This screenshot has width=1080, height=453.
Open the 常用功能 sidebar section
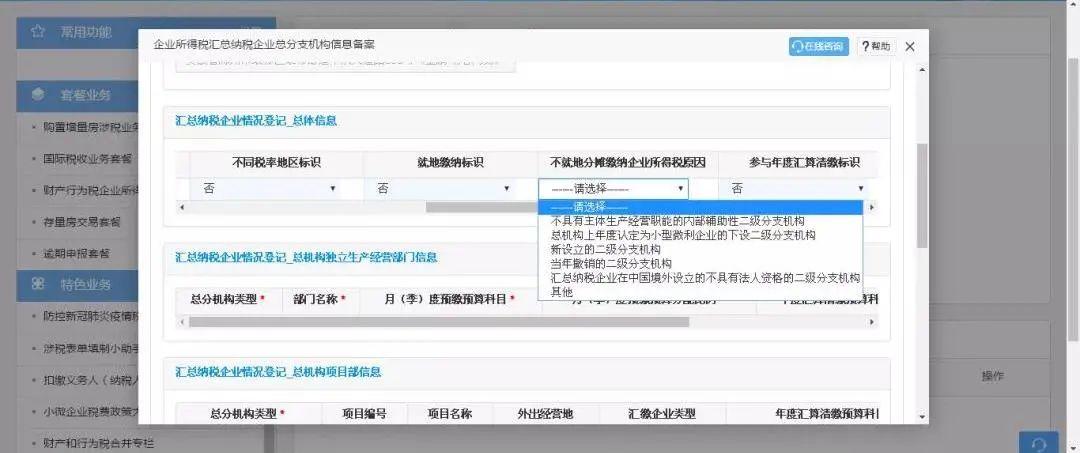[x=77, y=32]
